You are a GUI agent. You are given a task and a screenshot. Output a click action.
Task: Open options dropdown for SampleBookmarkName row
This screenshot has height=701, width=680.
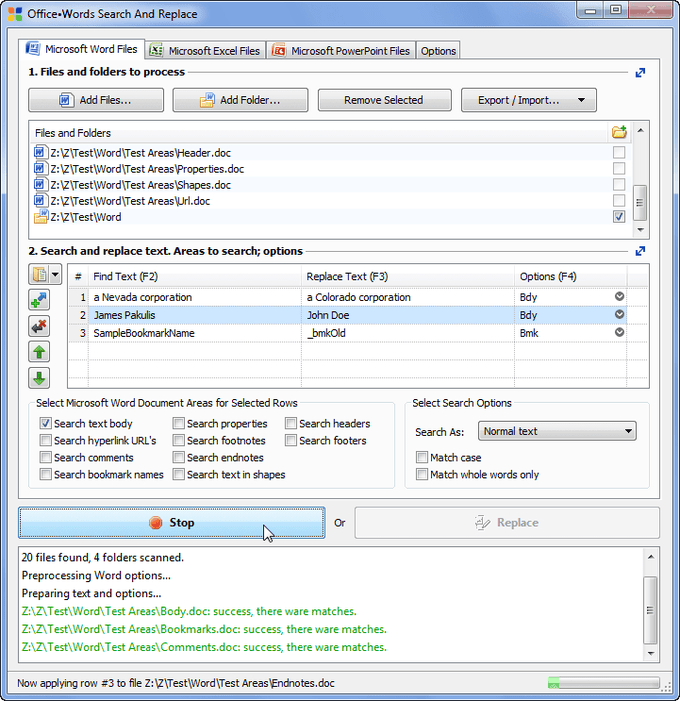[x=619, y=332]
